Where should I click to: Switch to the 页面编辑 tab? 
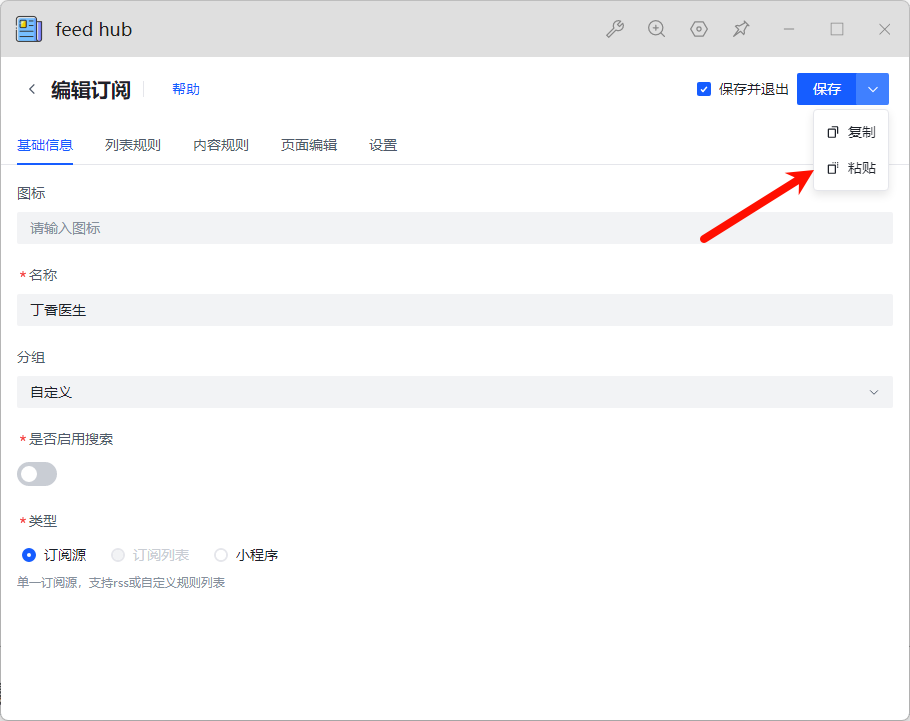tap(309, 145)
